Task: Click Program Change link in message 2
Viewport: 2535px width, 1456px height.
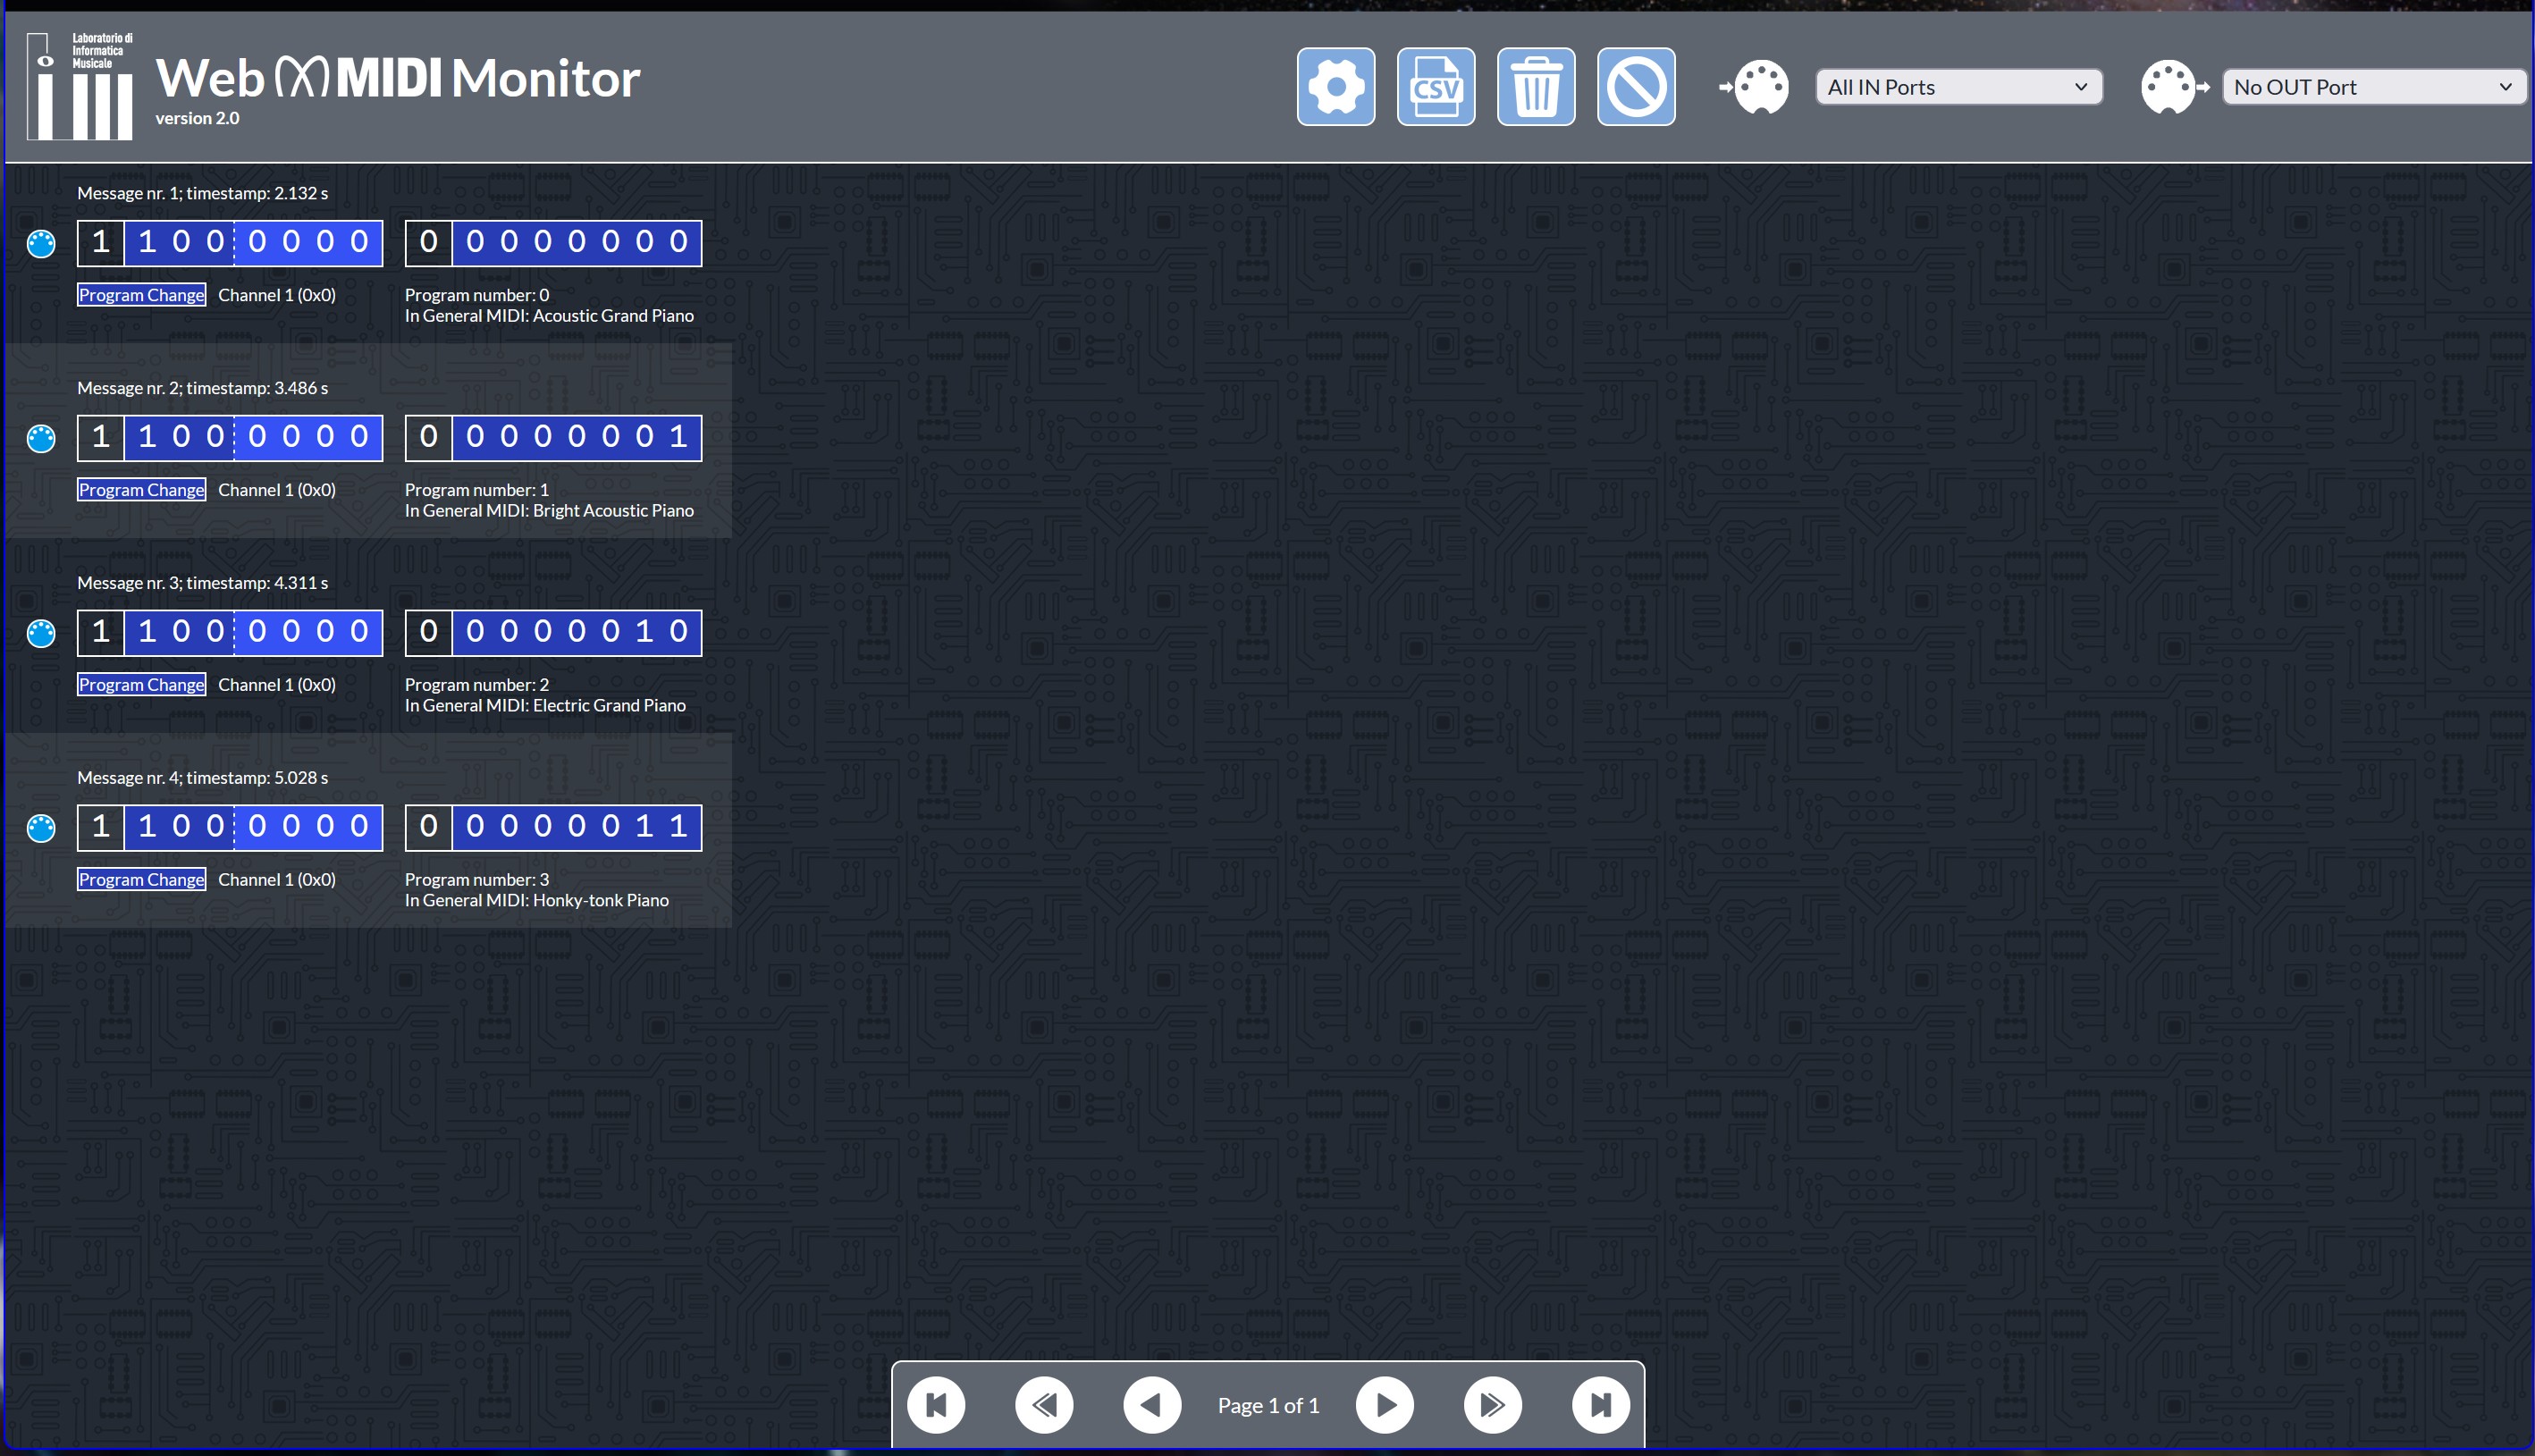Action: point(141,490)
